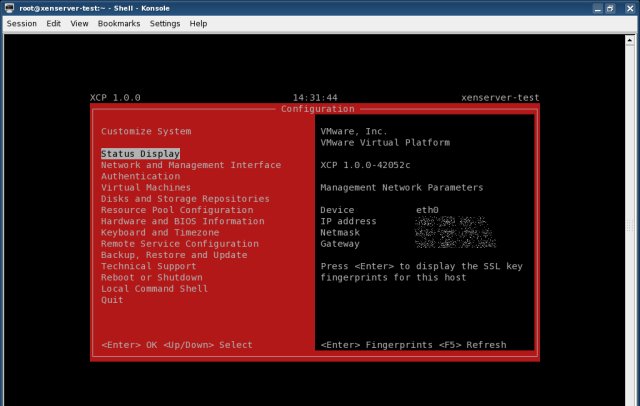
Task: Select Network and Management Interface
Action: coord(191,165)
